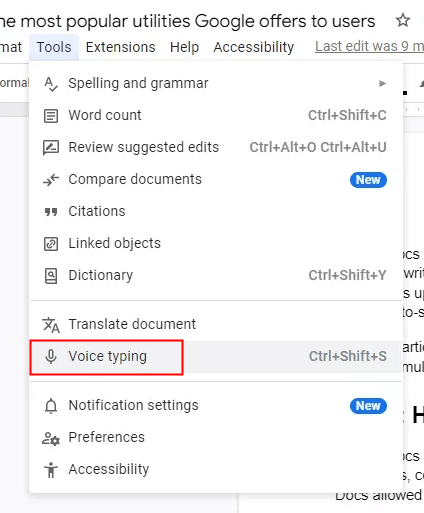Image resolution: width=424 pixels, height=513 pixels.
Task: Click the New badge beside Notification settings
Action: tap(368, 406)
